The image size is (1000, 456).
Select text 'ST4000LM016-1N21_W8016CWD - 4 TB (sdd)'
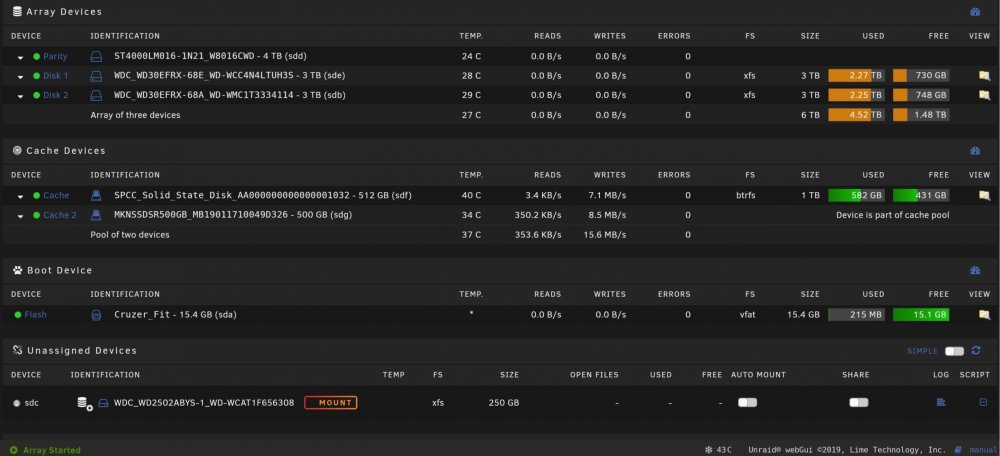210,56
